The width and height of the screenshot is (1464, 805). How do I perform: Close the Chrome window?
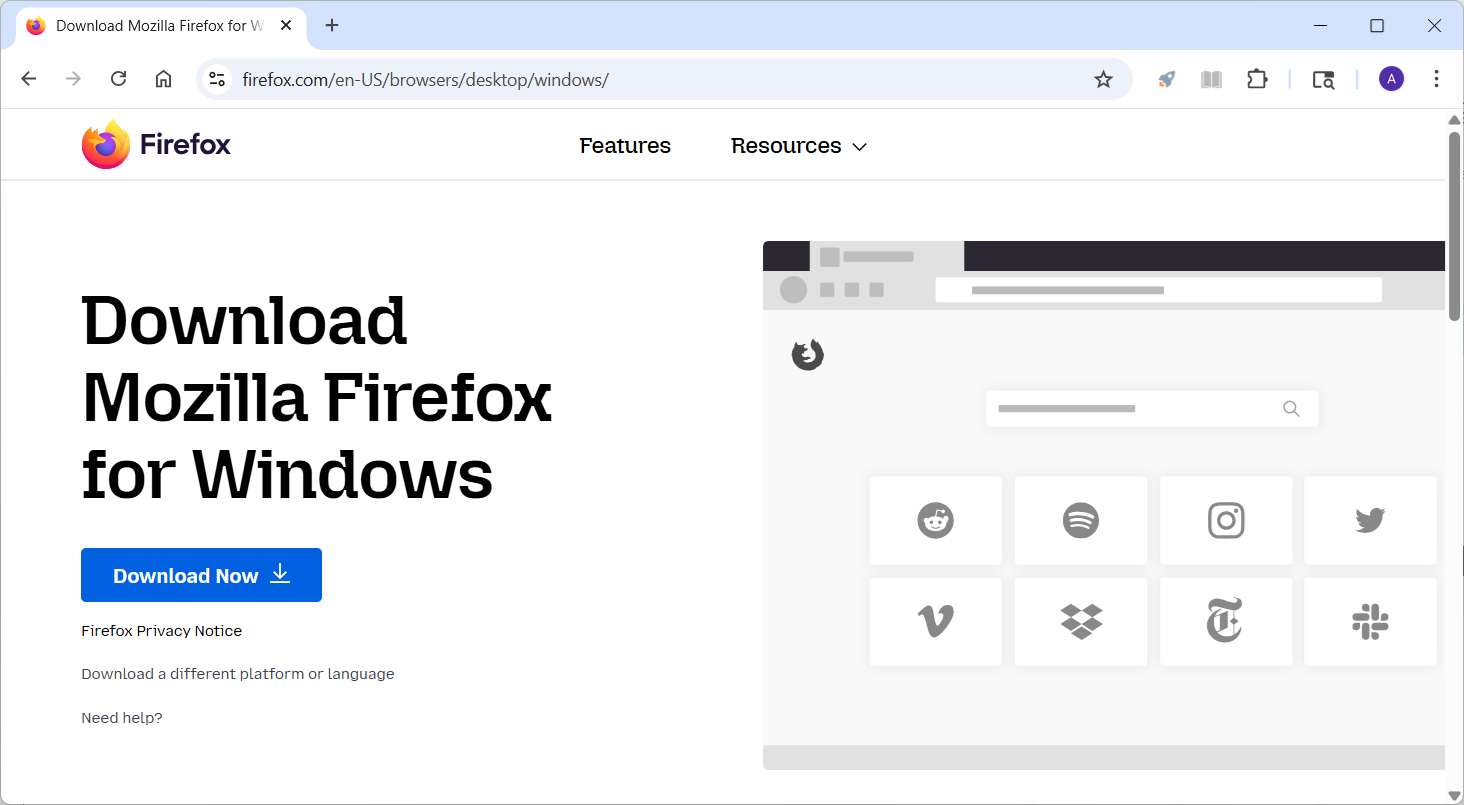[x=1434, y=25]
